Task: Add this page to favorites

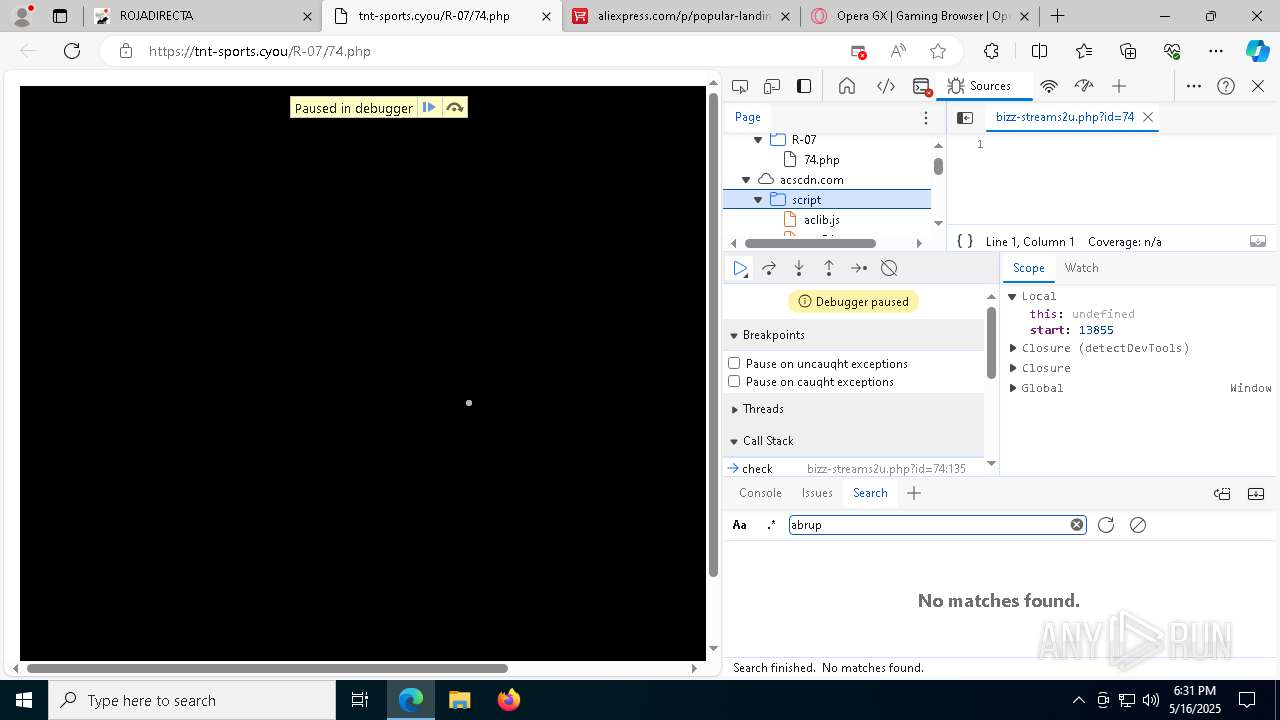Action: 937,51
